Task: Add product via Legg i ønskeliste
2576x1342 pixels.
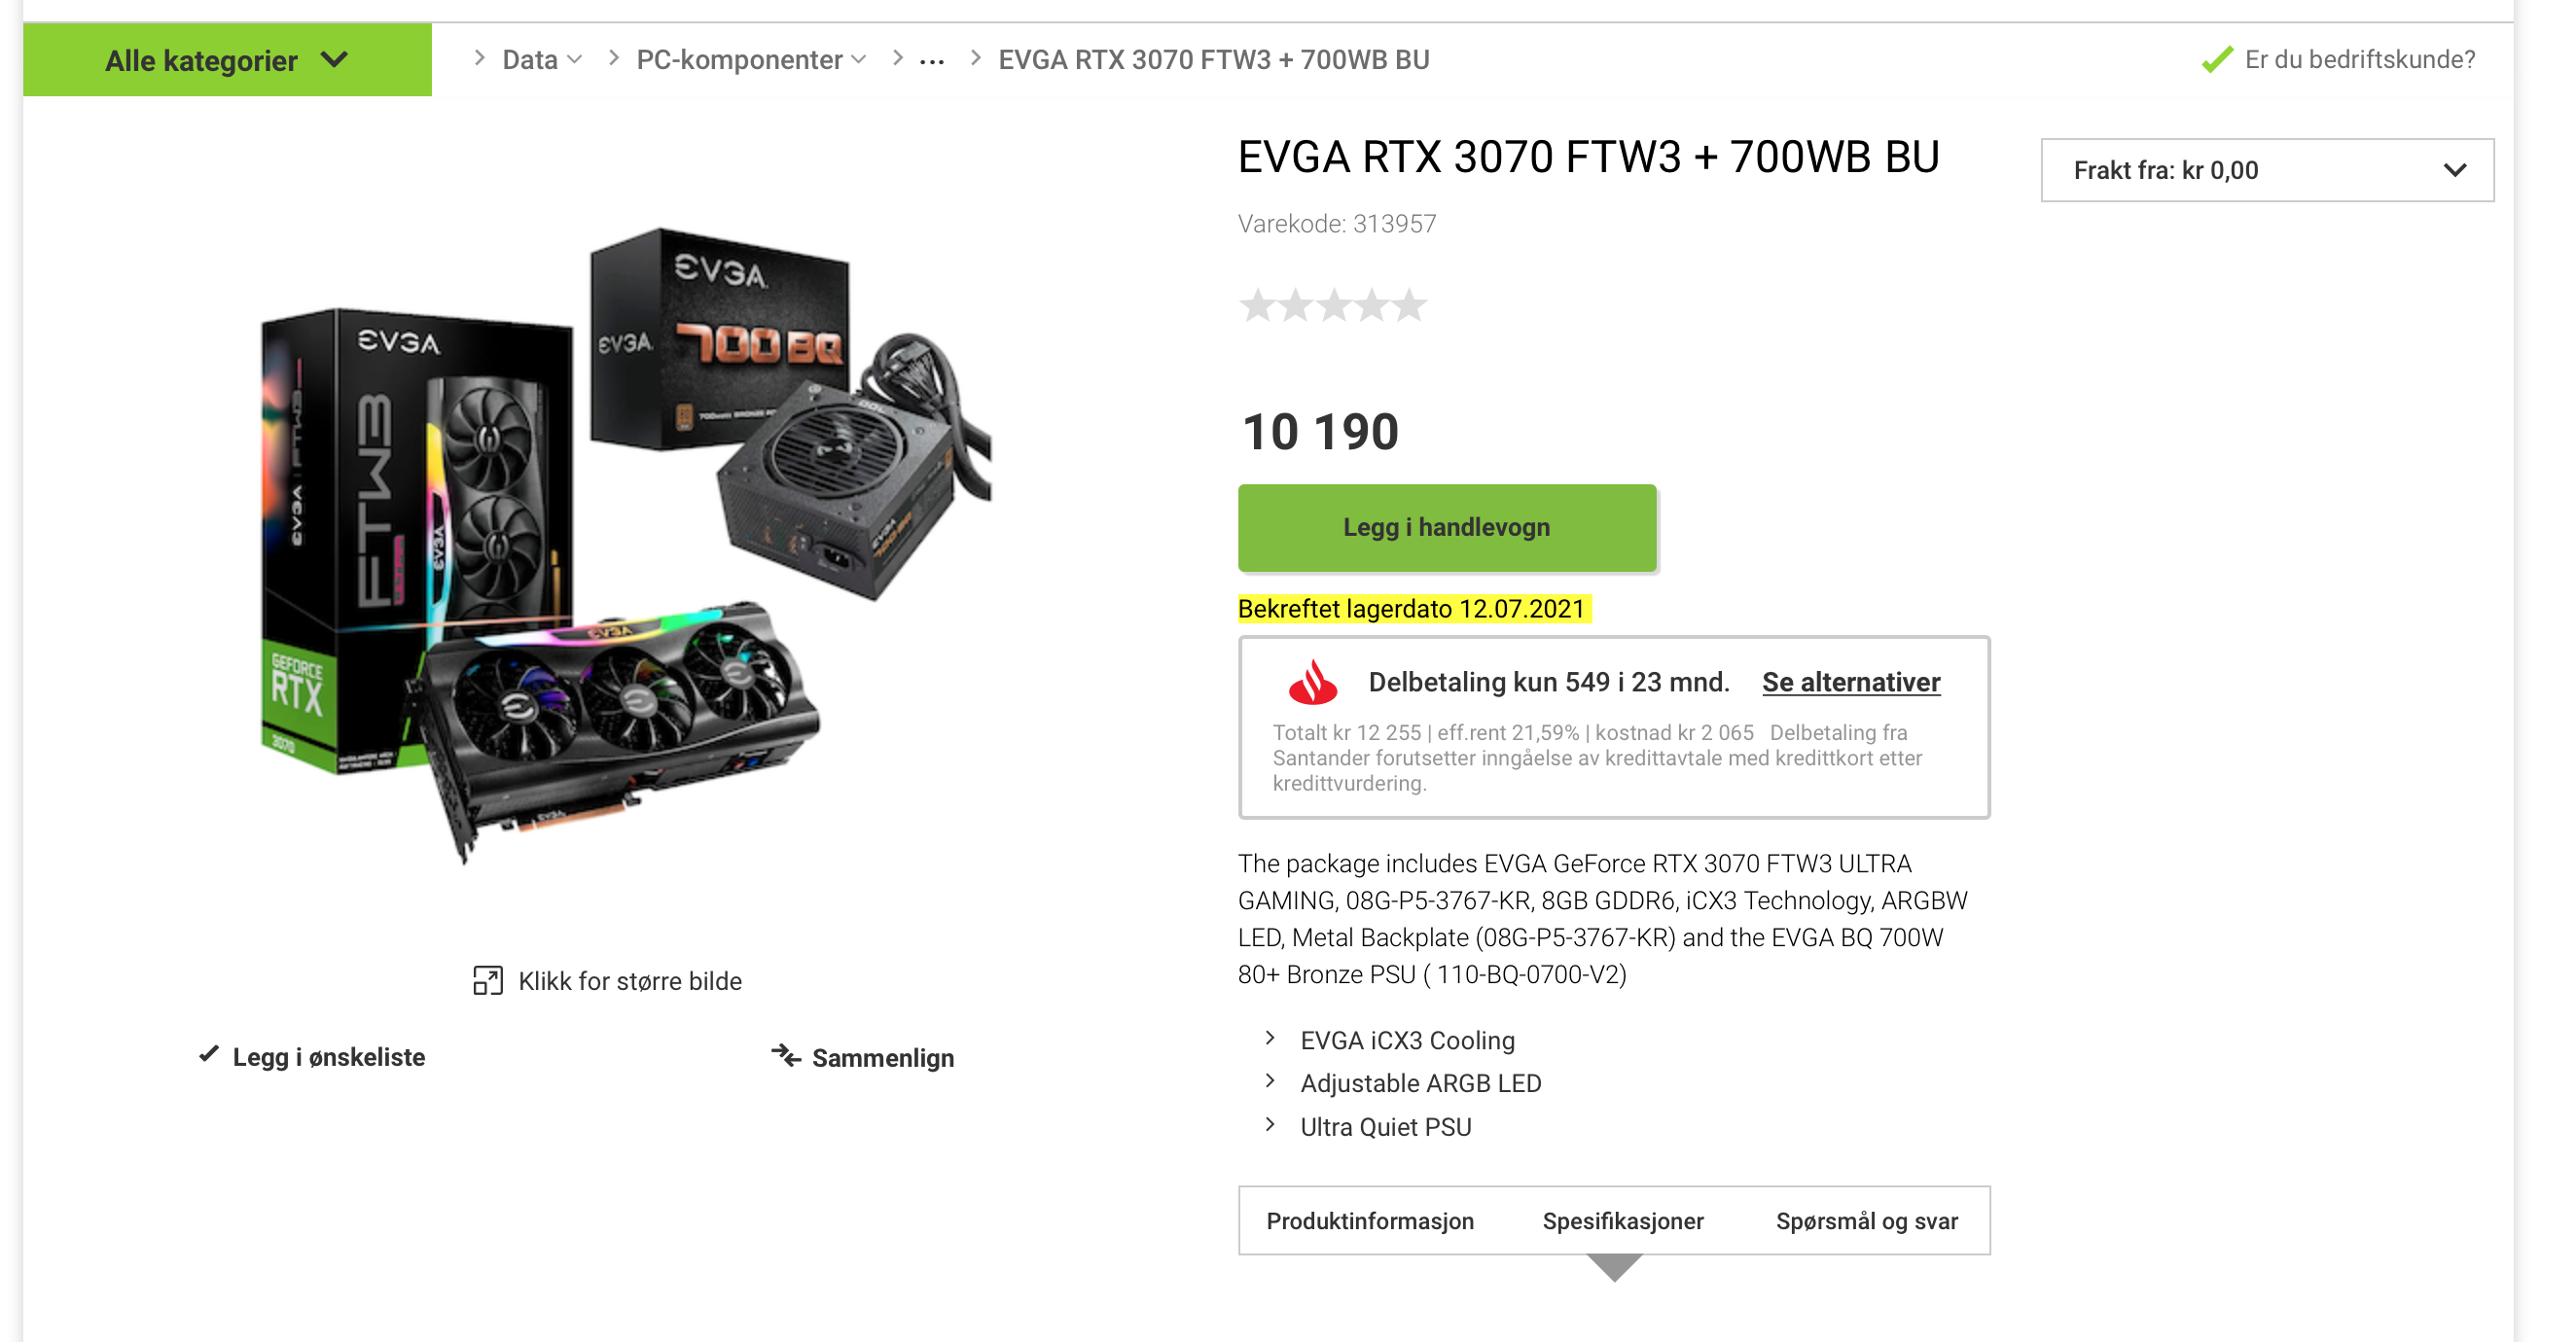Action: pyautogui.click(x=328, y=1056)
